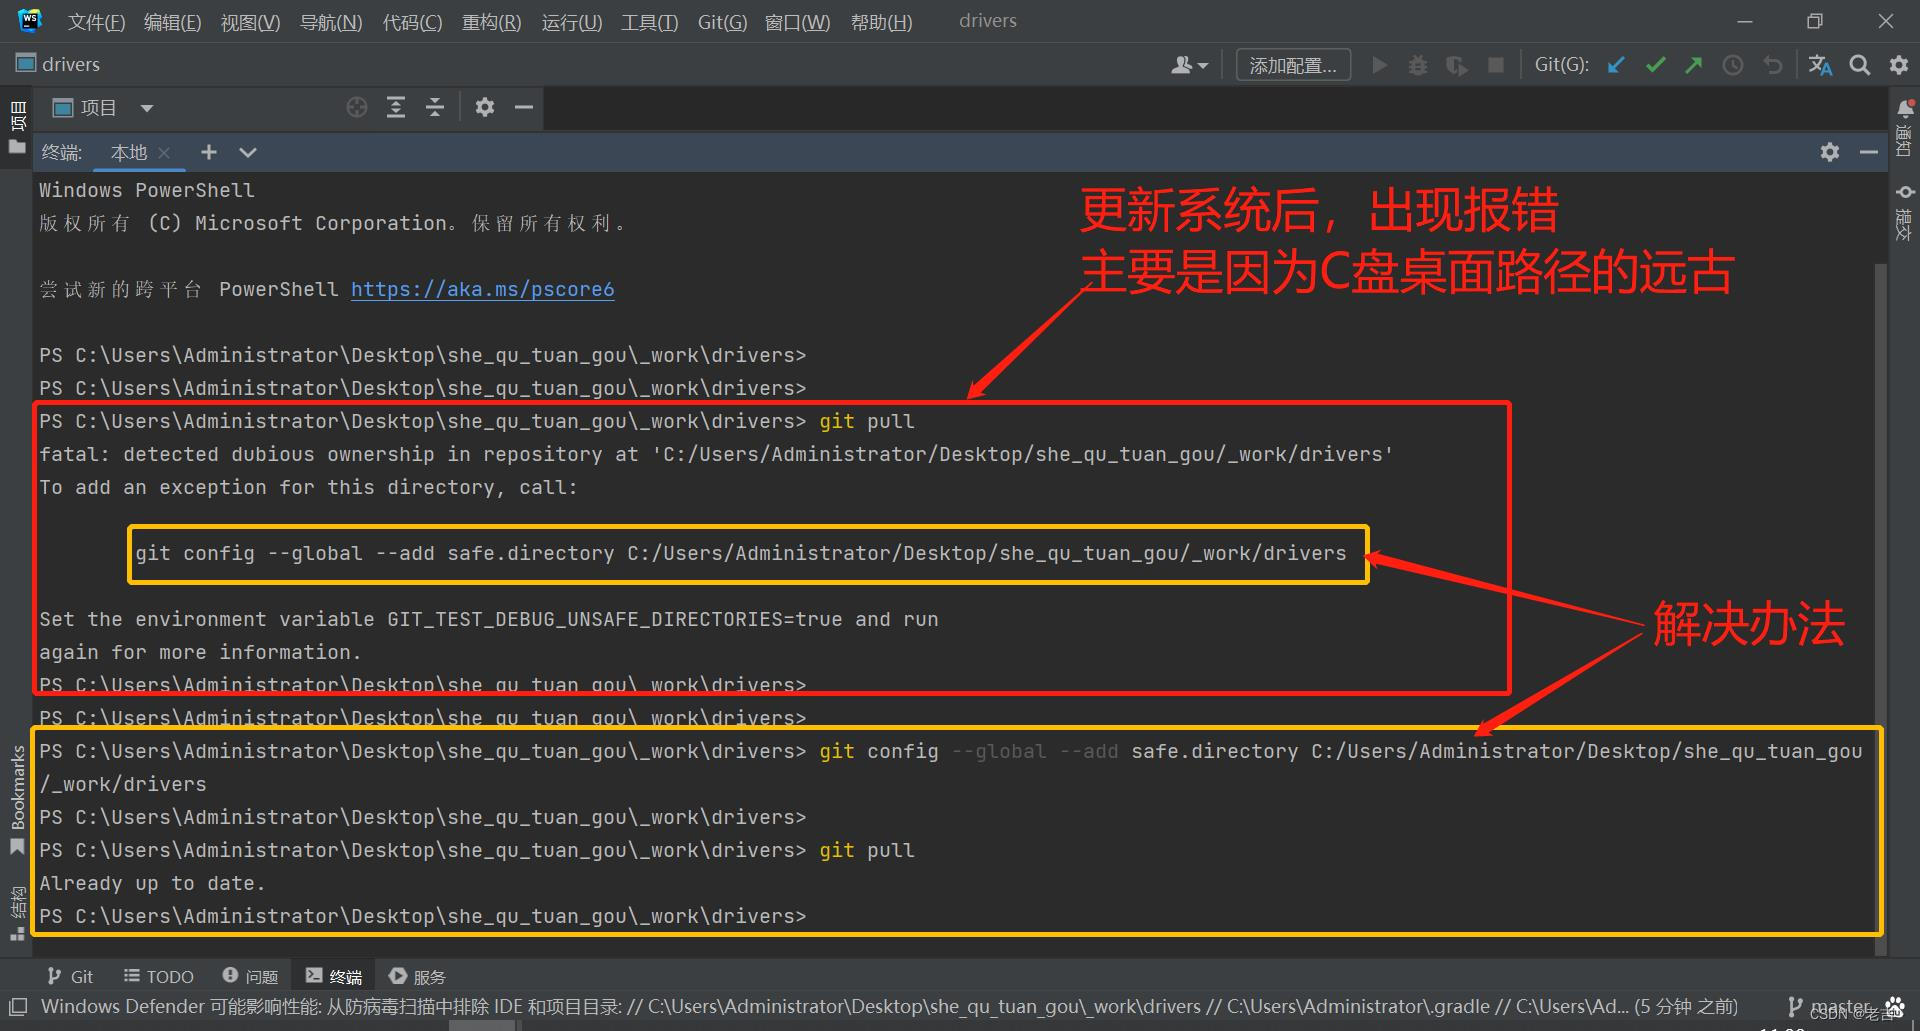Screen dimensions: 1920x1031
Task: Click the WebStorm logo icon
Action: click(30, 20)
